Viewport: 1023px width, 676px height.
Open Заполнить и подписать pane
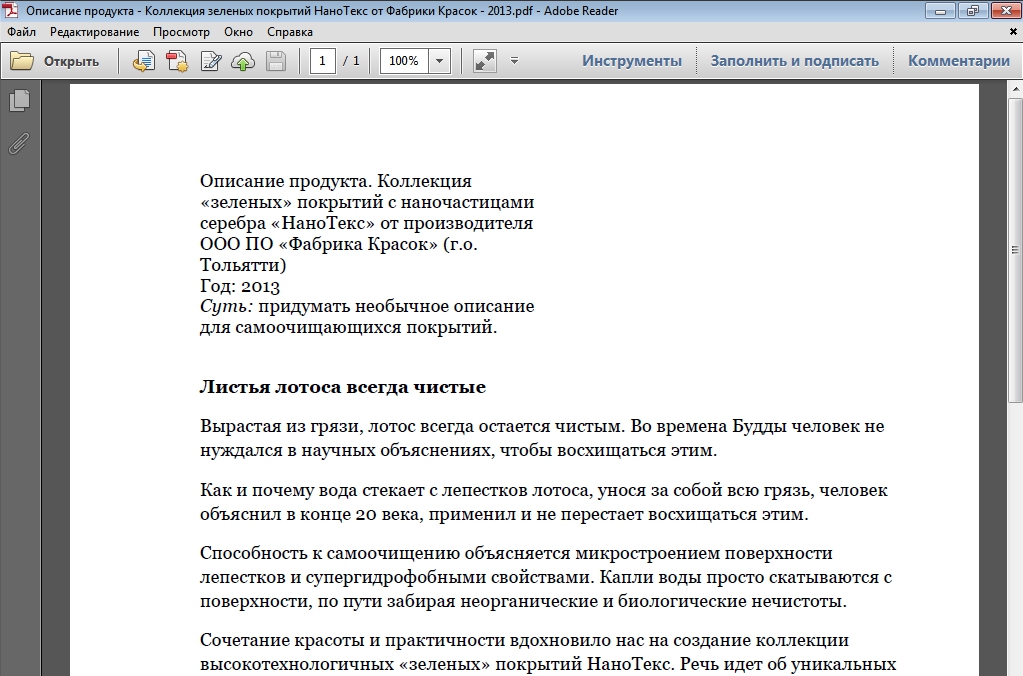(795, 61)
